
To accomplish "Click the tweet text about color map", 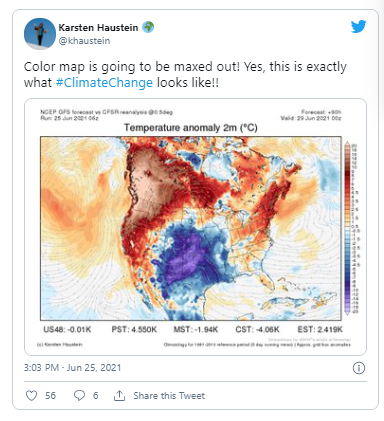I will click(x=185, y=75).
